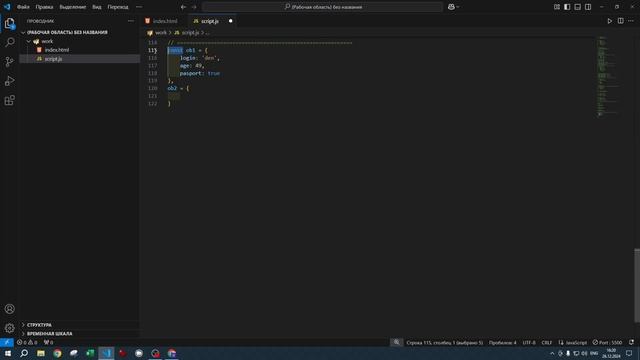This screenshot has height=360, width=640.
Task: Switch to the script.js tab
Action: (x=210, y=21)
